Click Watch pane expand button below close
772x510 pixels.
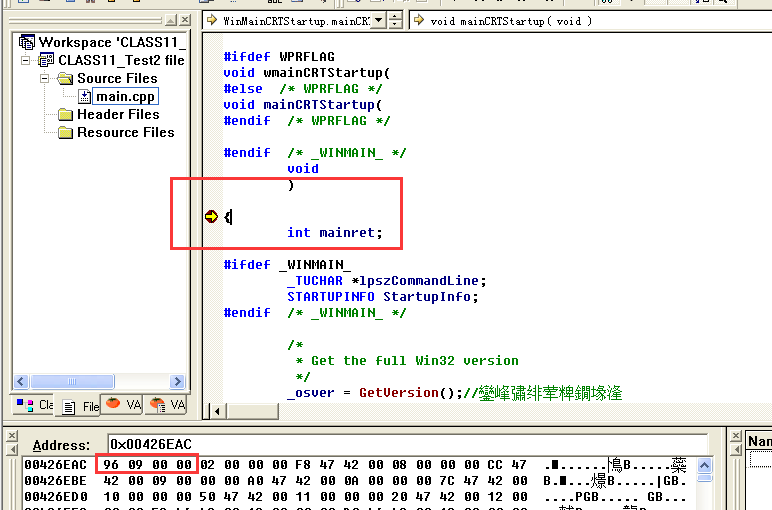tap(736, 449)
